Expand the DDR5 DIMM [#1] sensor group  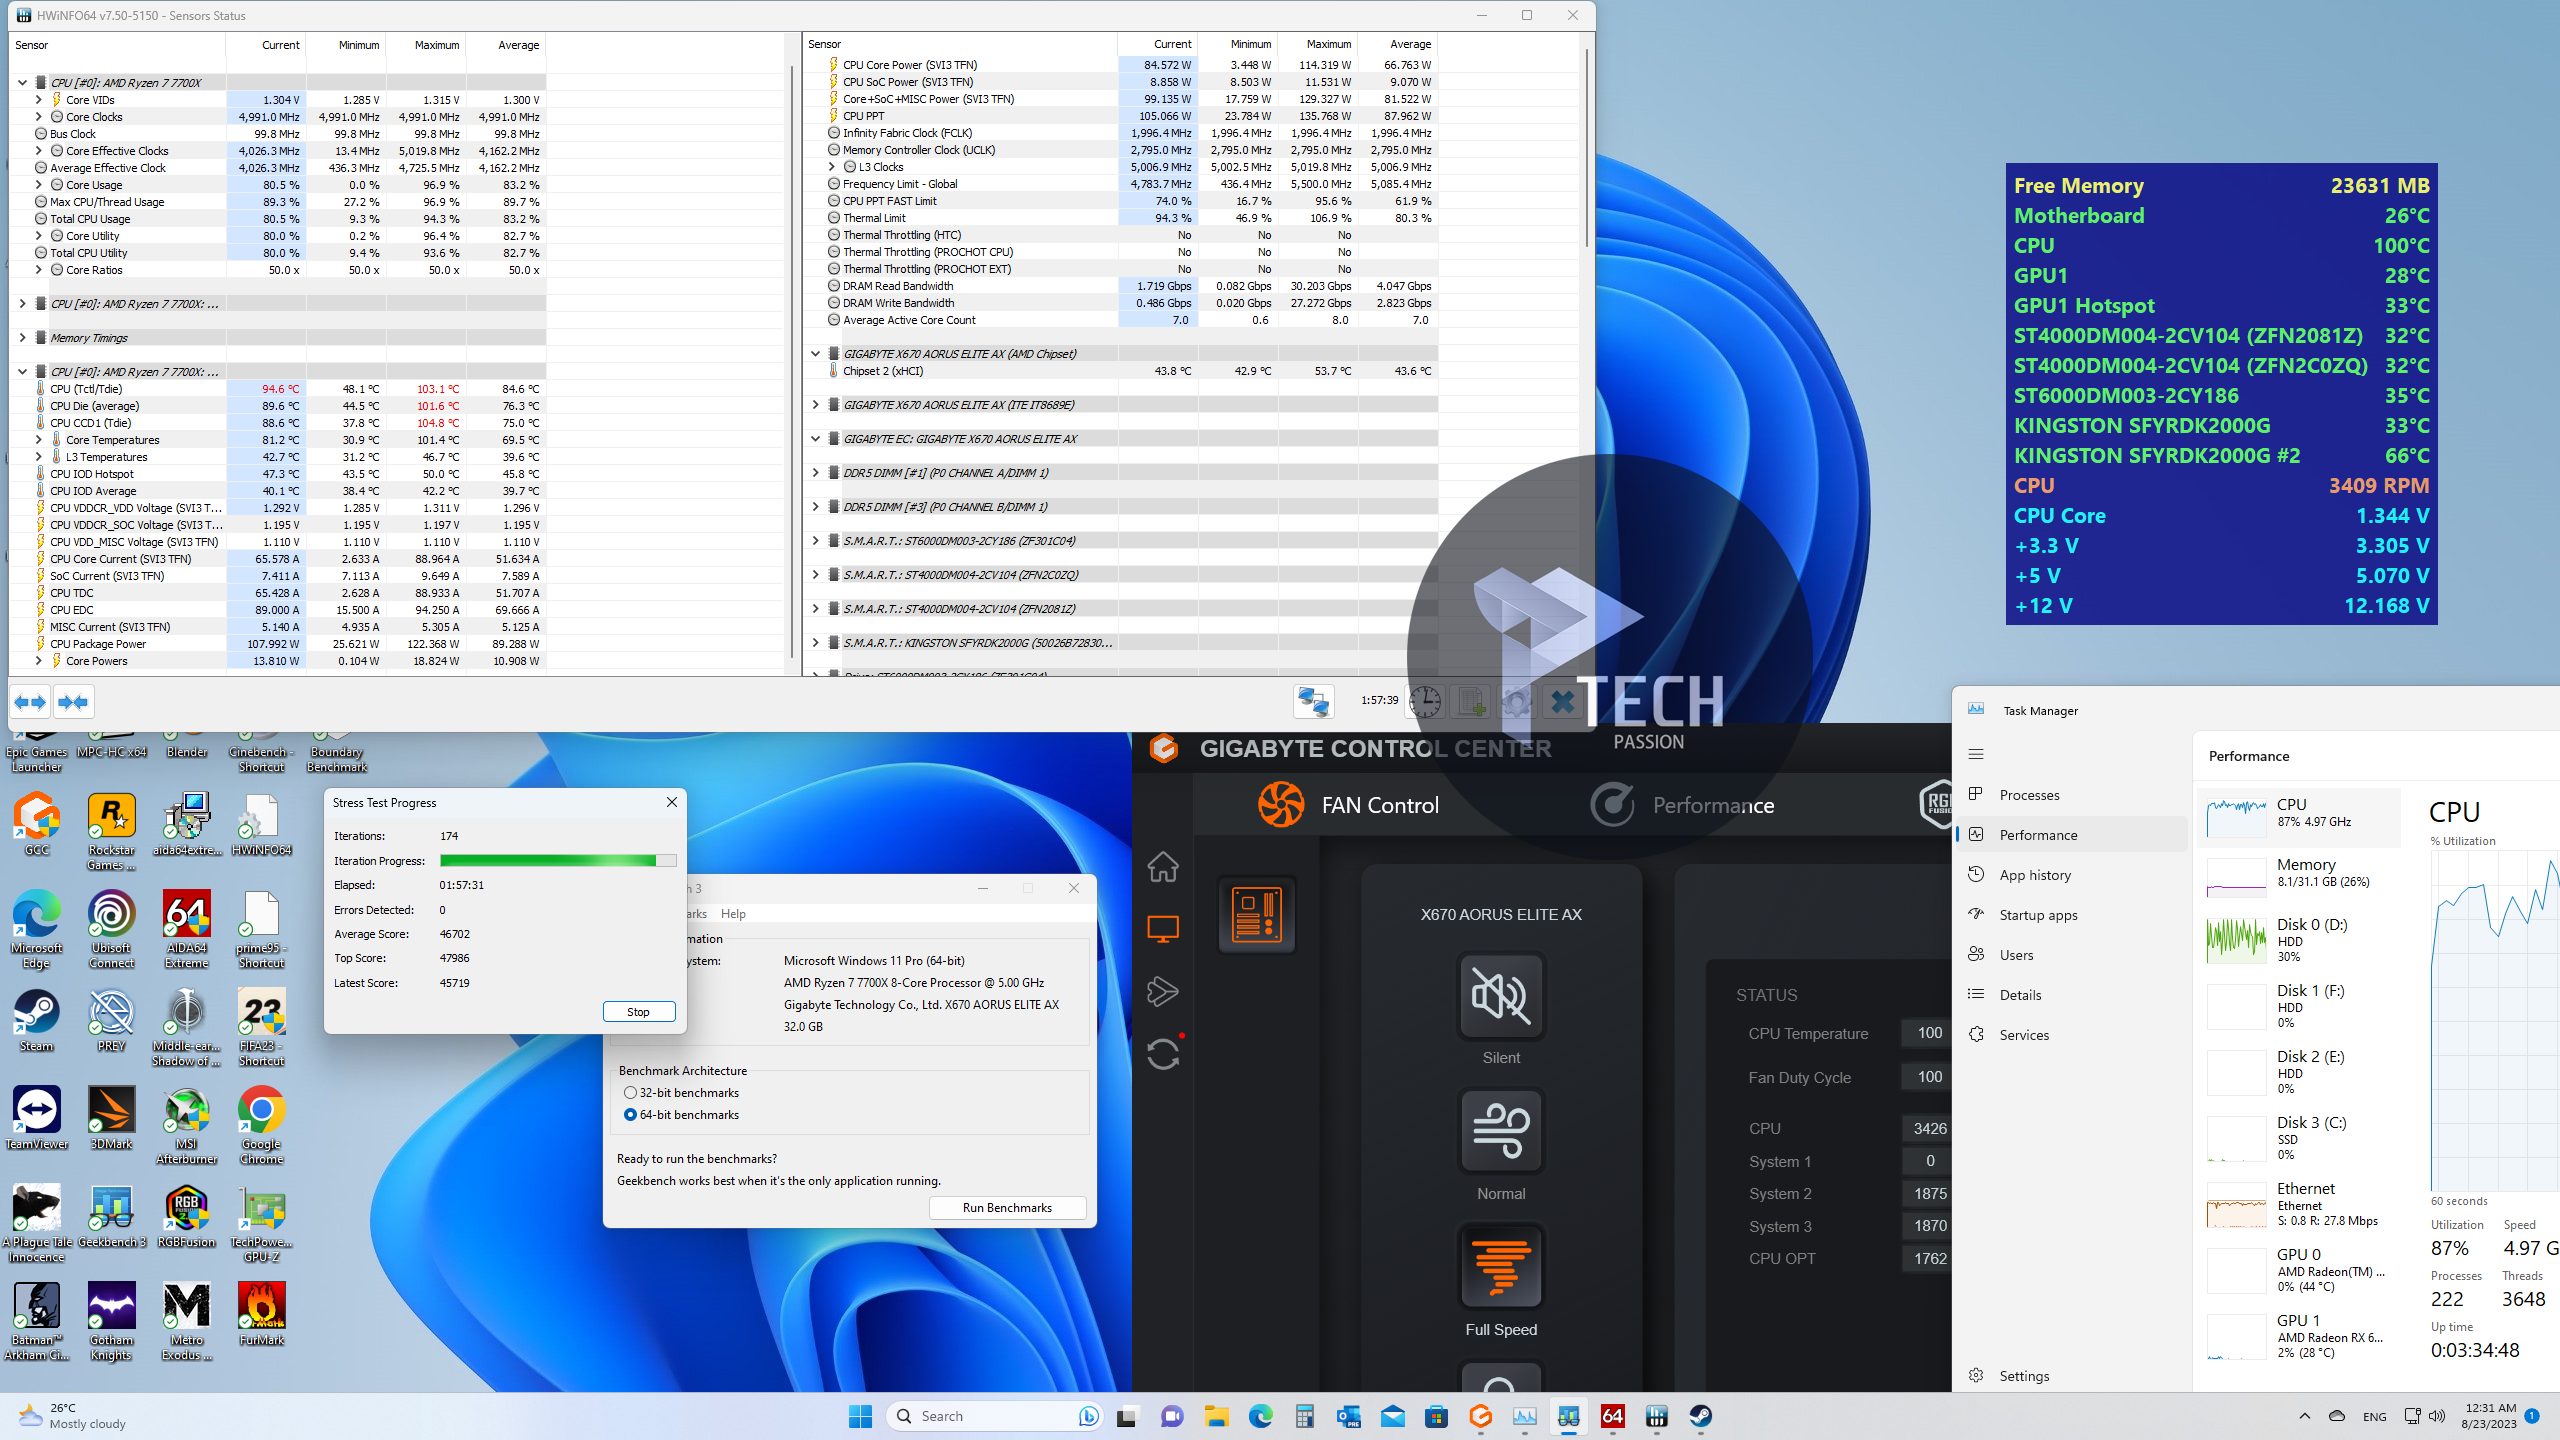point(815,473)
